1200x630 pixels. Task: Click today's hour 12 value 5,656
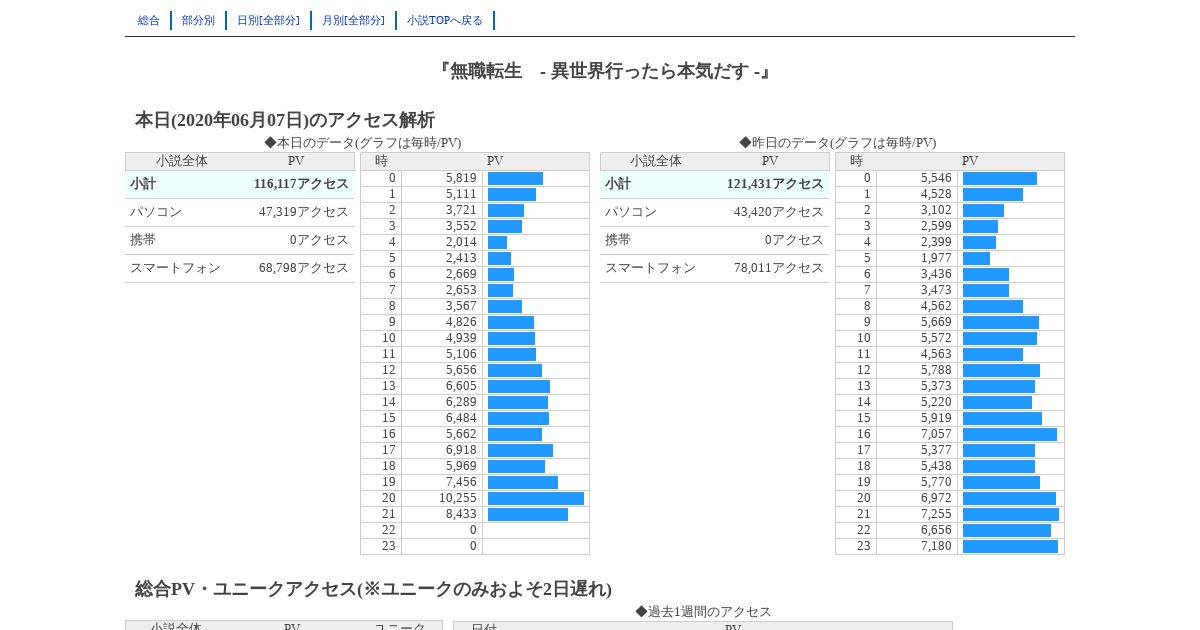coord(461,370)
